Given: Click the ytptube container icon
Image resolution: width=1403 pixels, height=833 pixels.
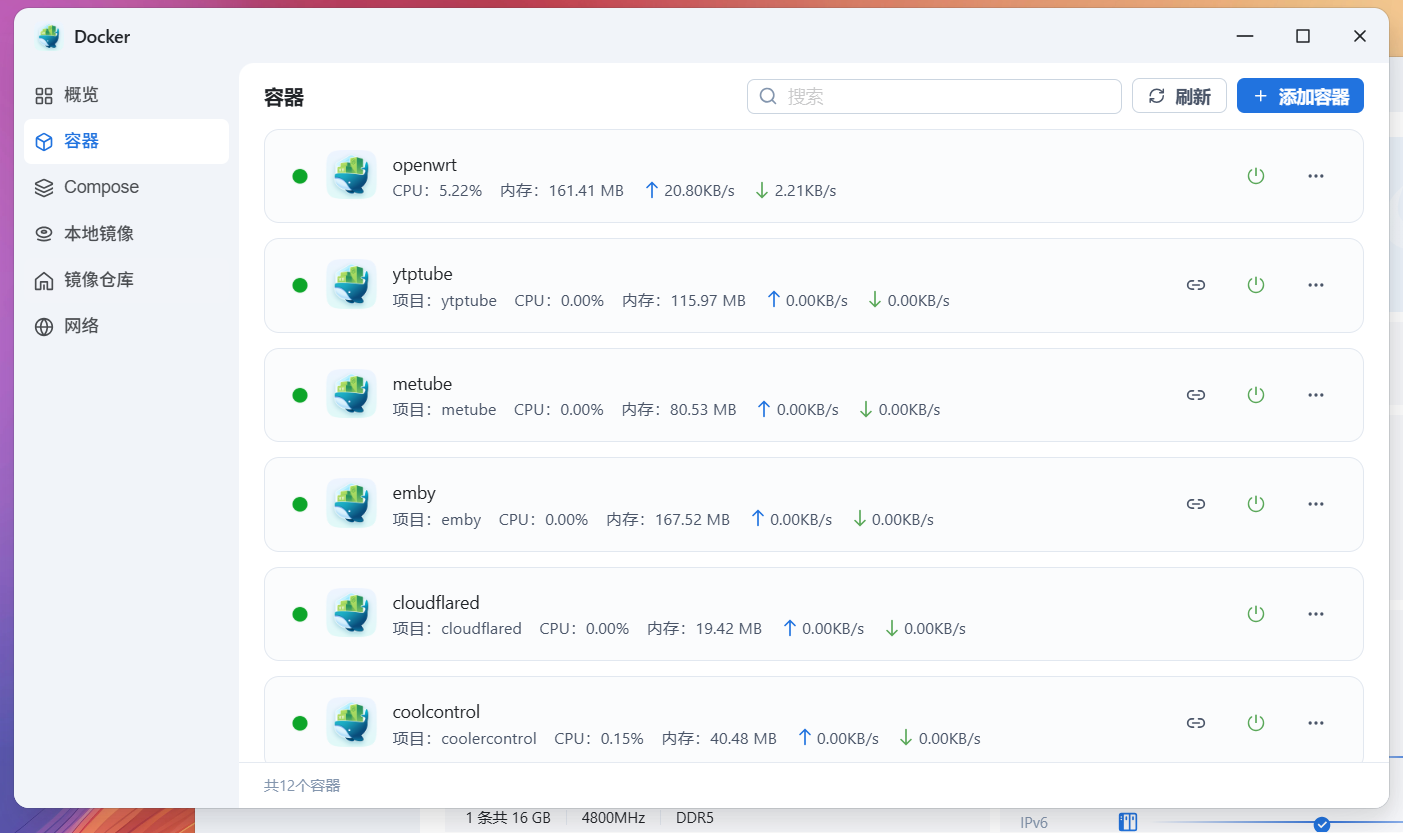Looking at the screenshot, I should click(351, 284).
